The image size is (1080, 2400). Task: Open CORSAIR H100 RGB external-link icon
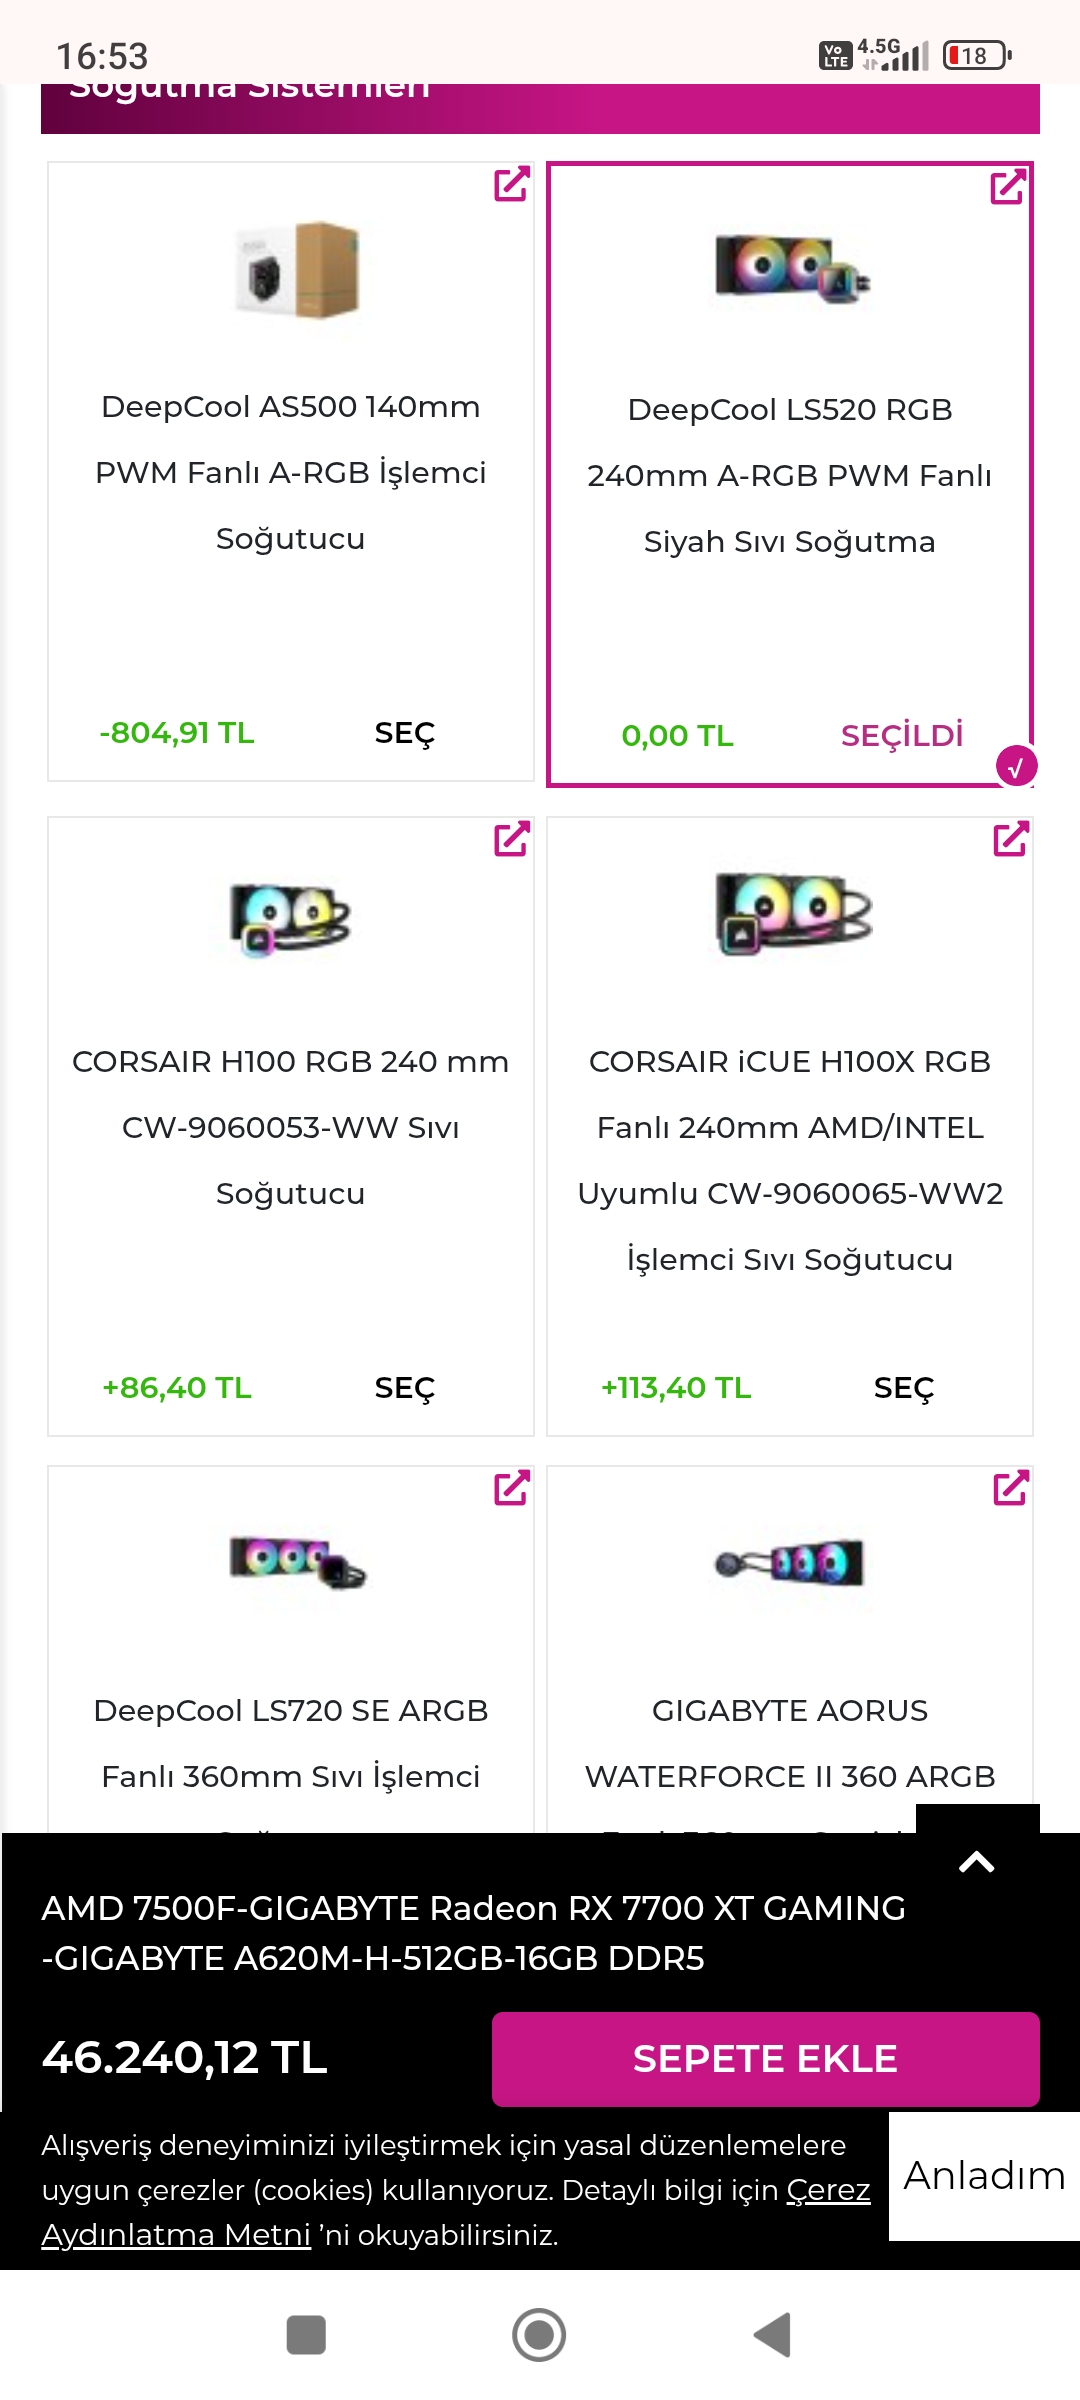[x=511, y=839]
